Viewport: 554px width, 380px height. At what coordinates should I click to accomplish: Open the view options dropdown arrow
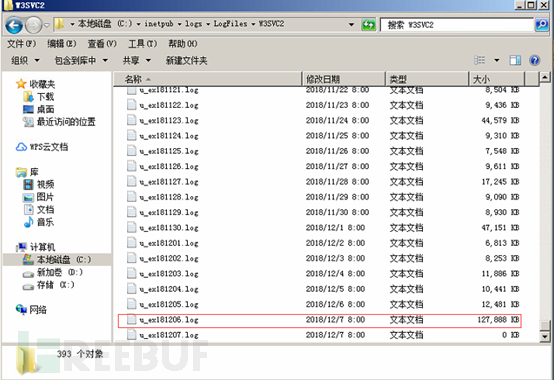pos(496,60)
